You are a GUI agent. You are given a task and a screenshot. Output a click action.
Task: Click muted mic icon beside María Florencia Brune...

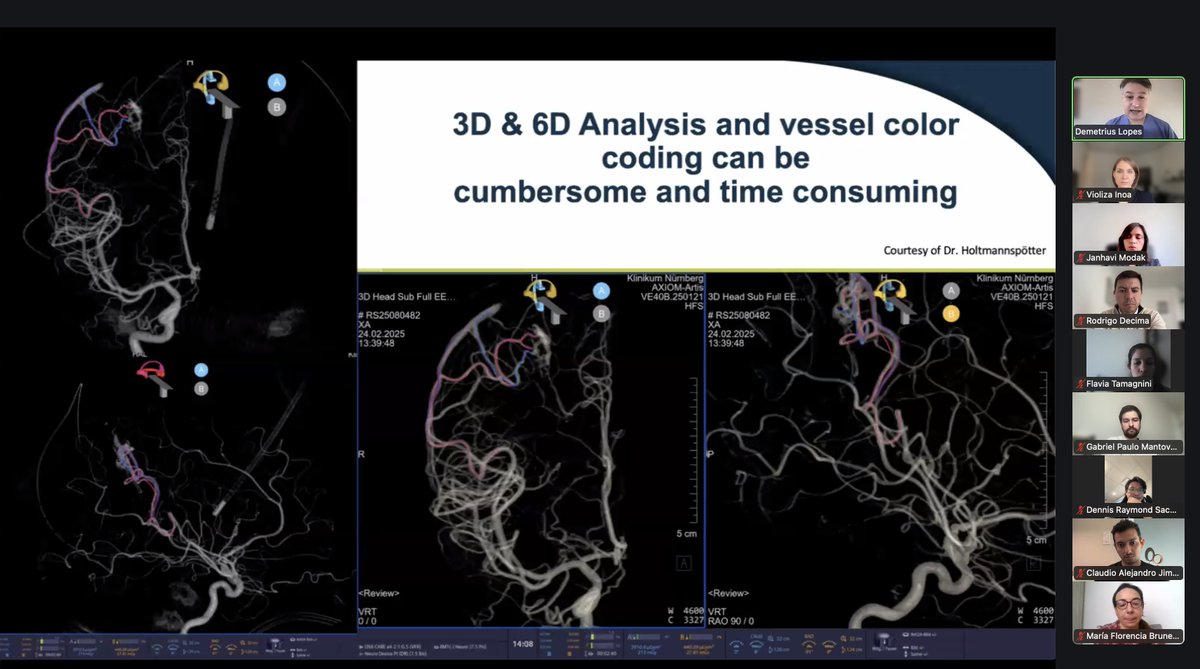(1081, 635)
